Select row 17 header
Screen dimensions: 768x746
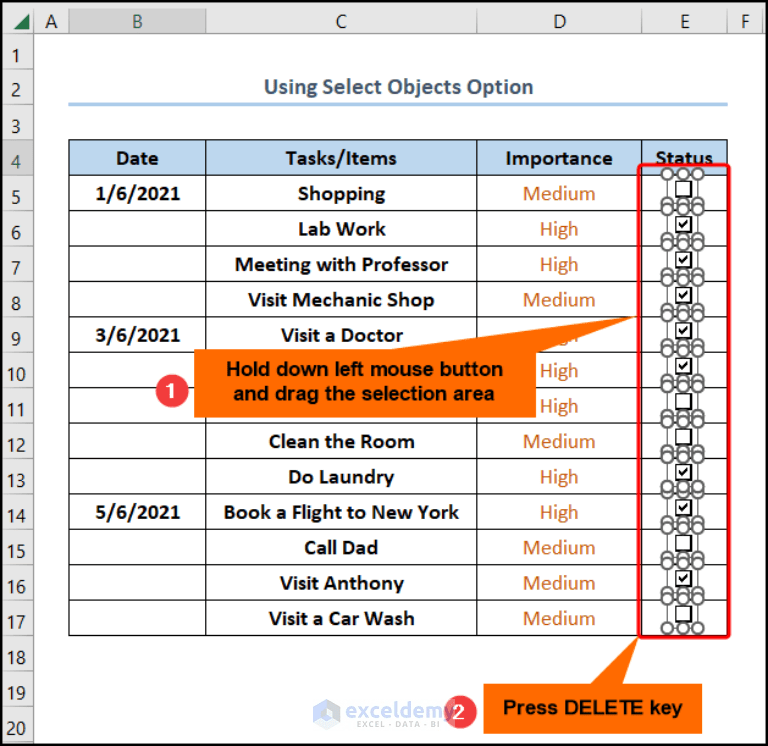pos(17,618)
